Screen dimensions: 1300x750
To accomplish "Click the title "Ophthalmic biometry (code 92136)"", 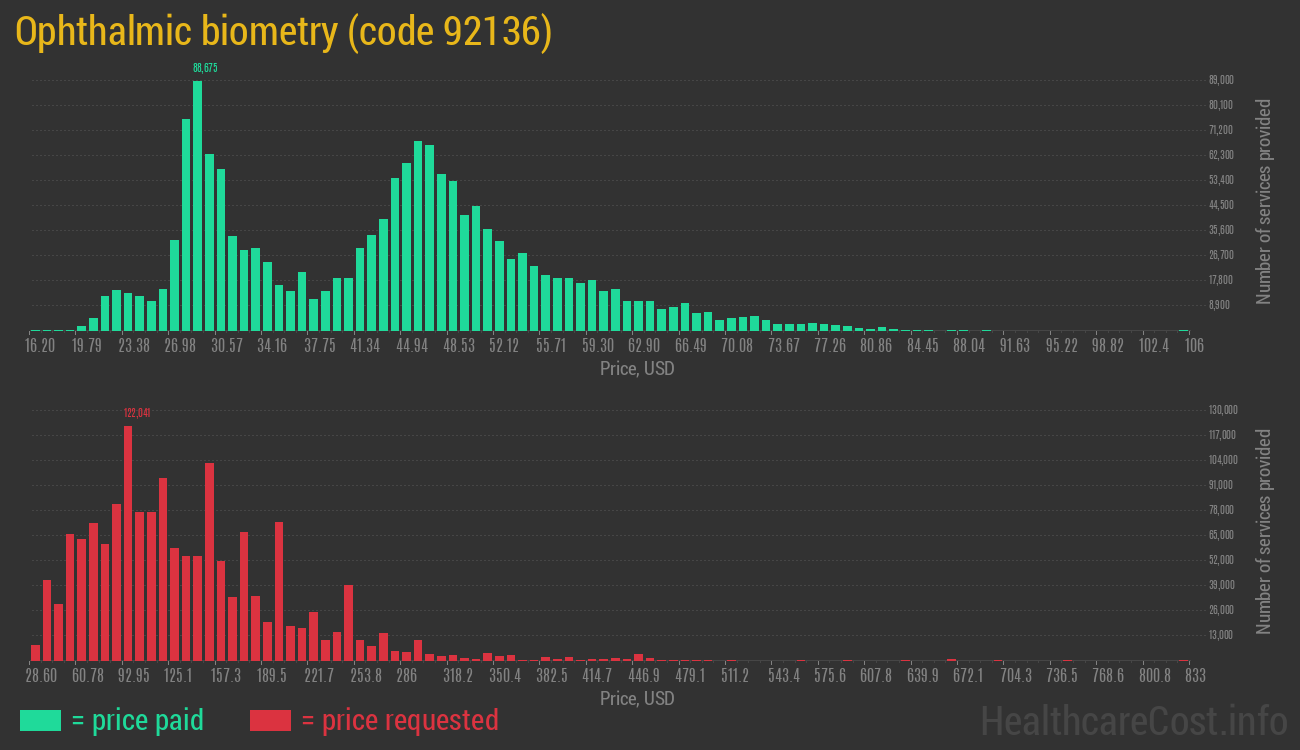I will (284, 33).
